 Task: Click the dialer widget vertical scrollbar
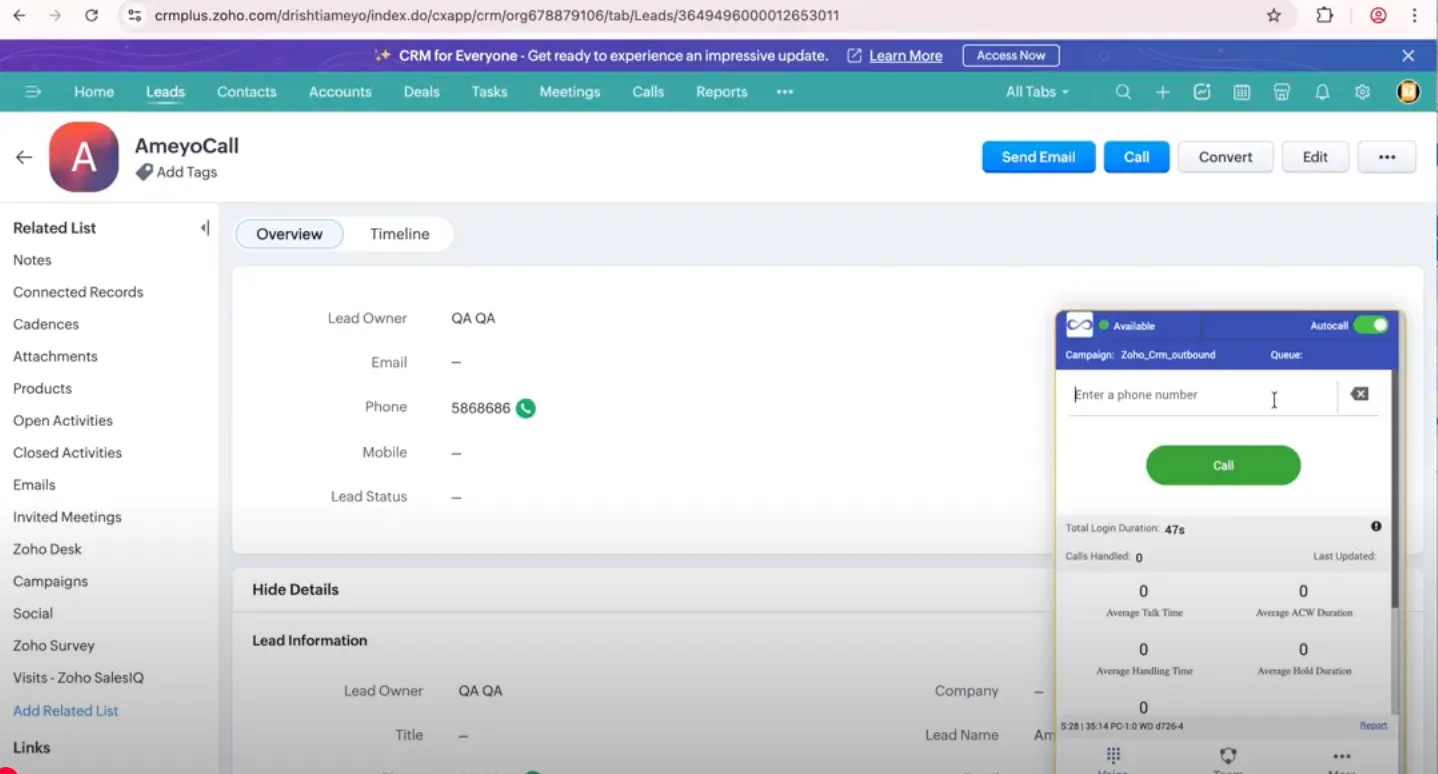[1396, 490]
